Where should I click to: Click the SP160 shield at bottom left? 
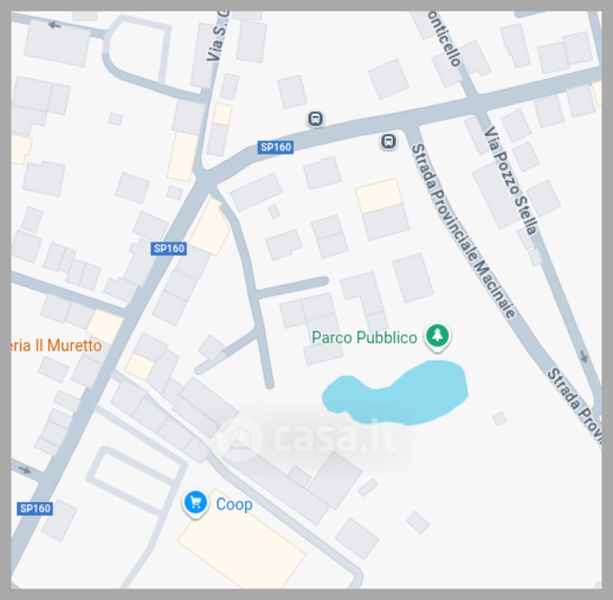click(35, 509)
